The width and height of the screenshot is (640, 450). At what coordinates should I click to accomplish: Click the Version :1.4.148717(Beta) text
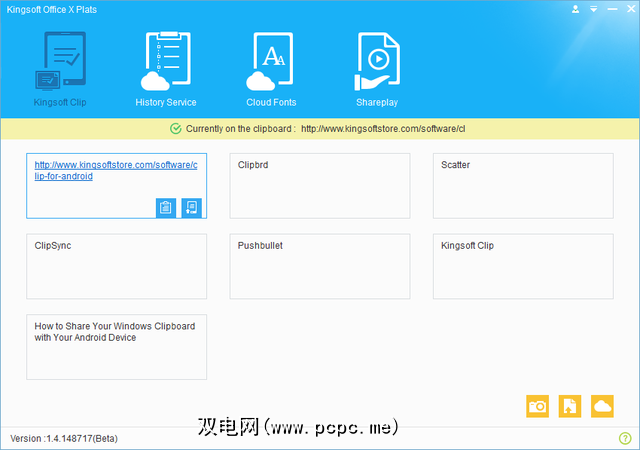64,439
